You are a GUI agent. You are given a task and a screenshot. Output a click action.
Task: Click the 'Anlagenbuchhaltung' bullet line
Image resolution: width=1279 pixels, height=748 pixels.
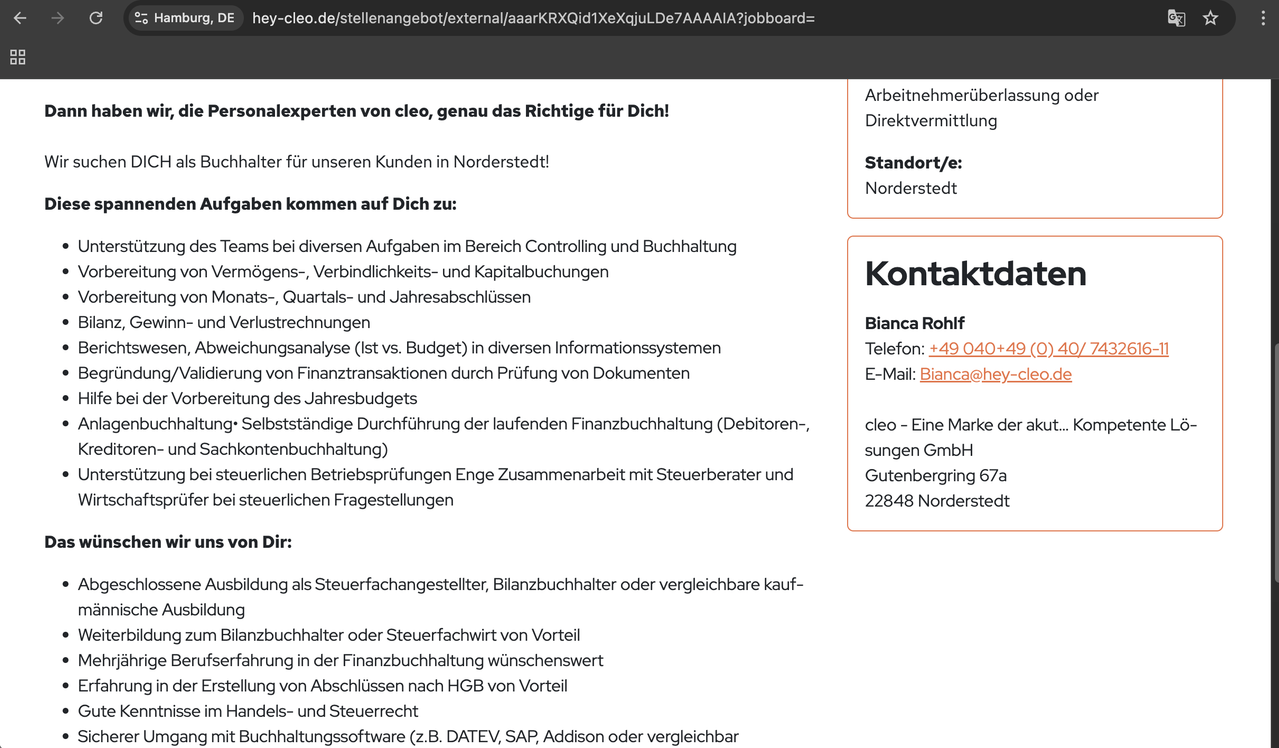pyautogui.click(x=444, y=437)
